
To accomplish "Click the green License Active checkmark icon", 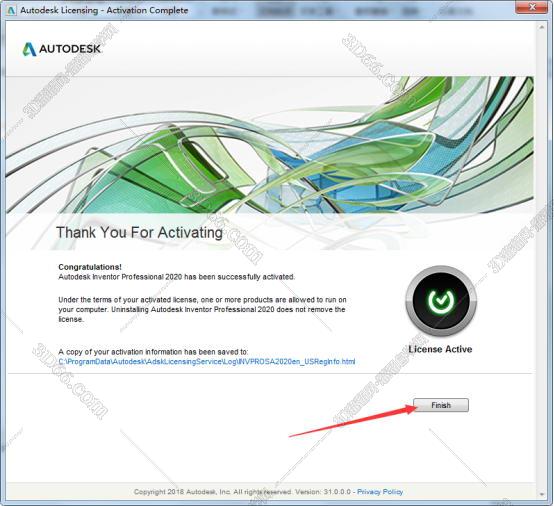I will (x=441, y=301).
